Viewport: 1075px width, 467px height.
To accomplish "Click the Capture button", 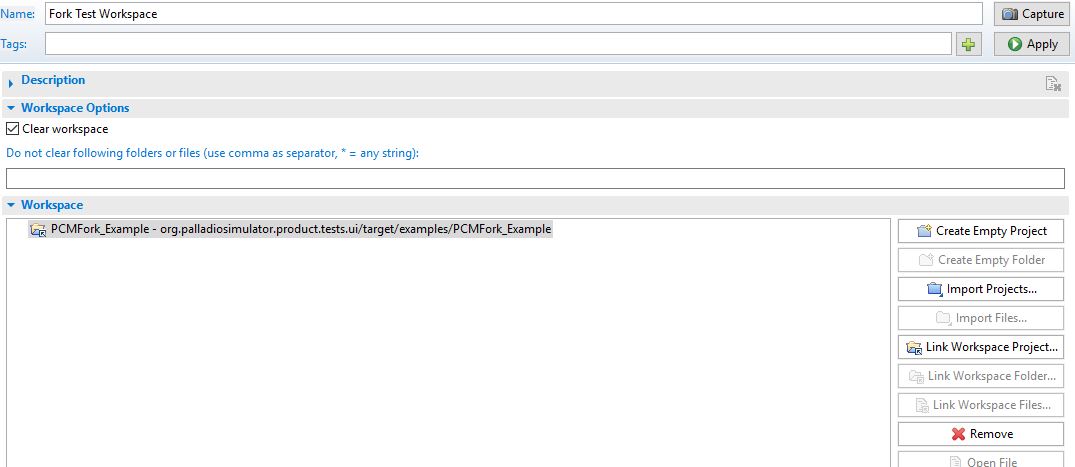I will coord(1032,14).
